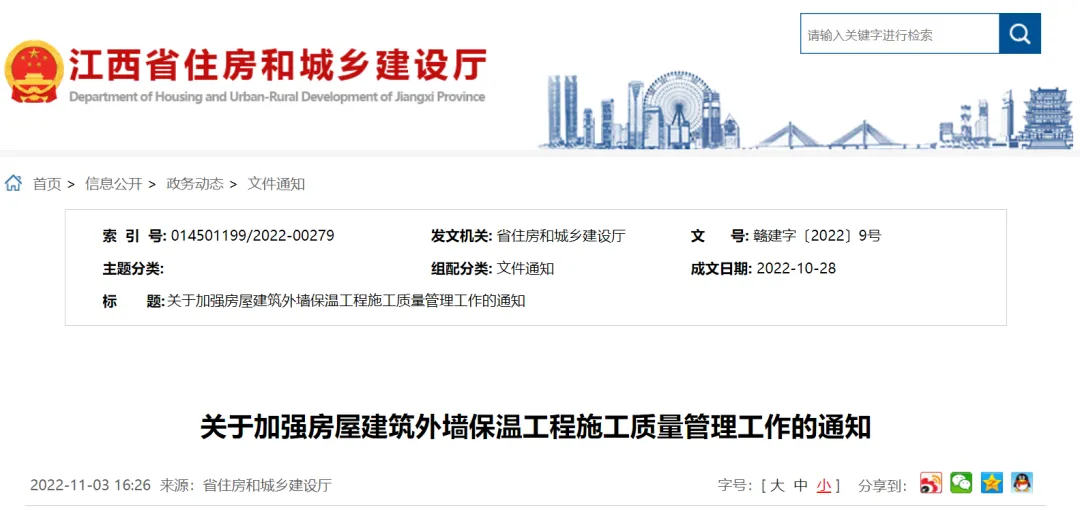Click the keyword search input box
Screen dimensions: 1080x510
[900, 34]
